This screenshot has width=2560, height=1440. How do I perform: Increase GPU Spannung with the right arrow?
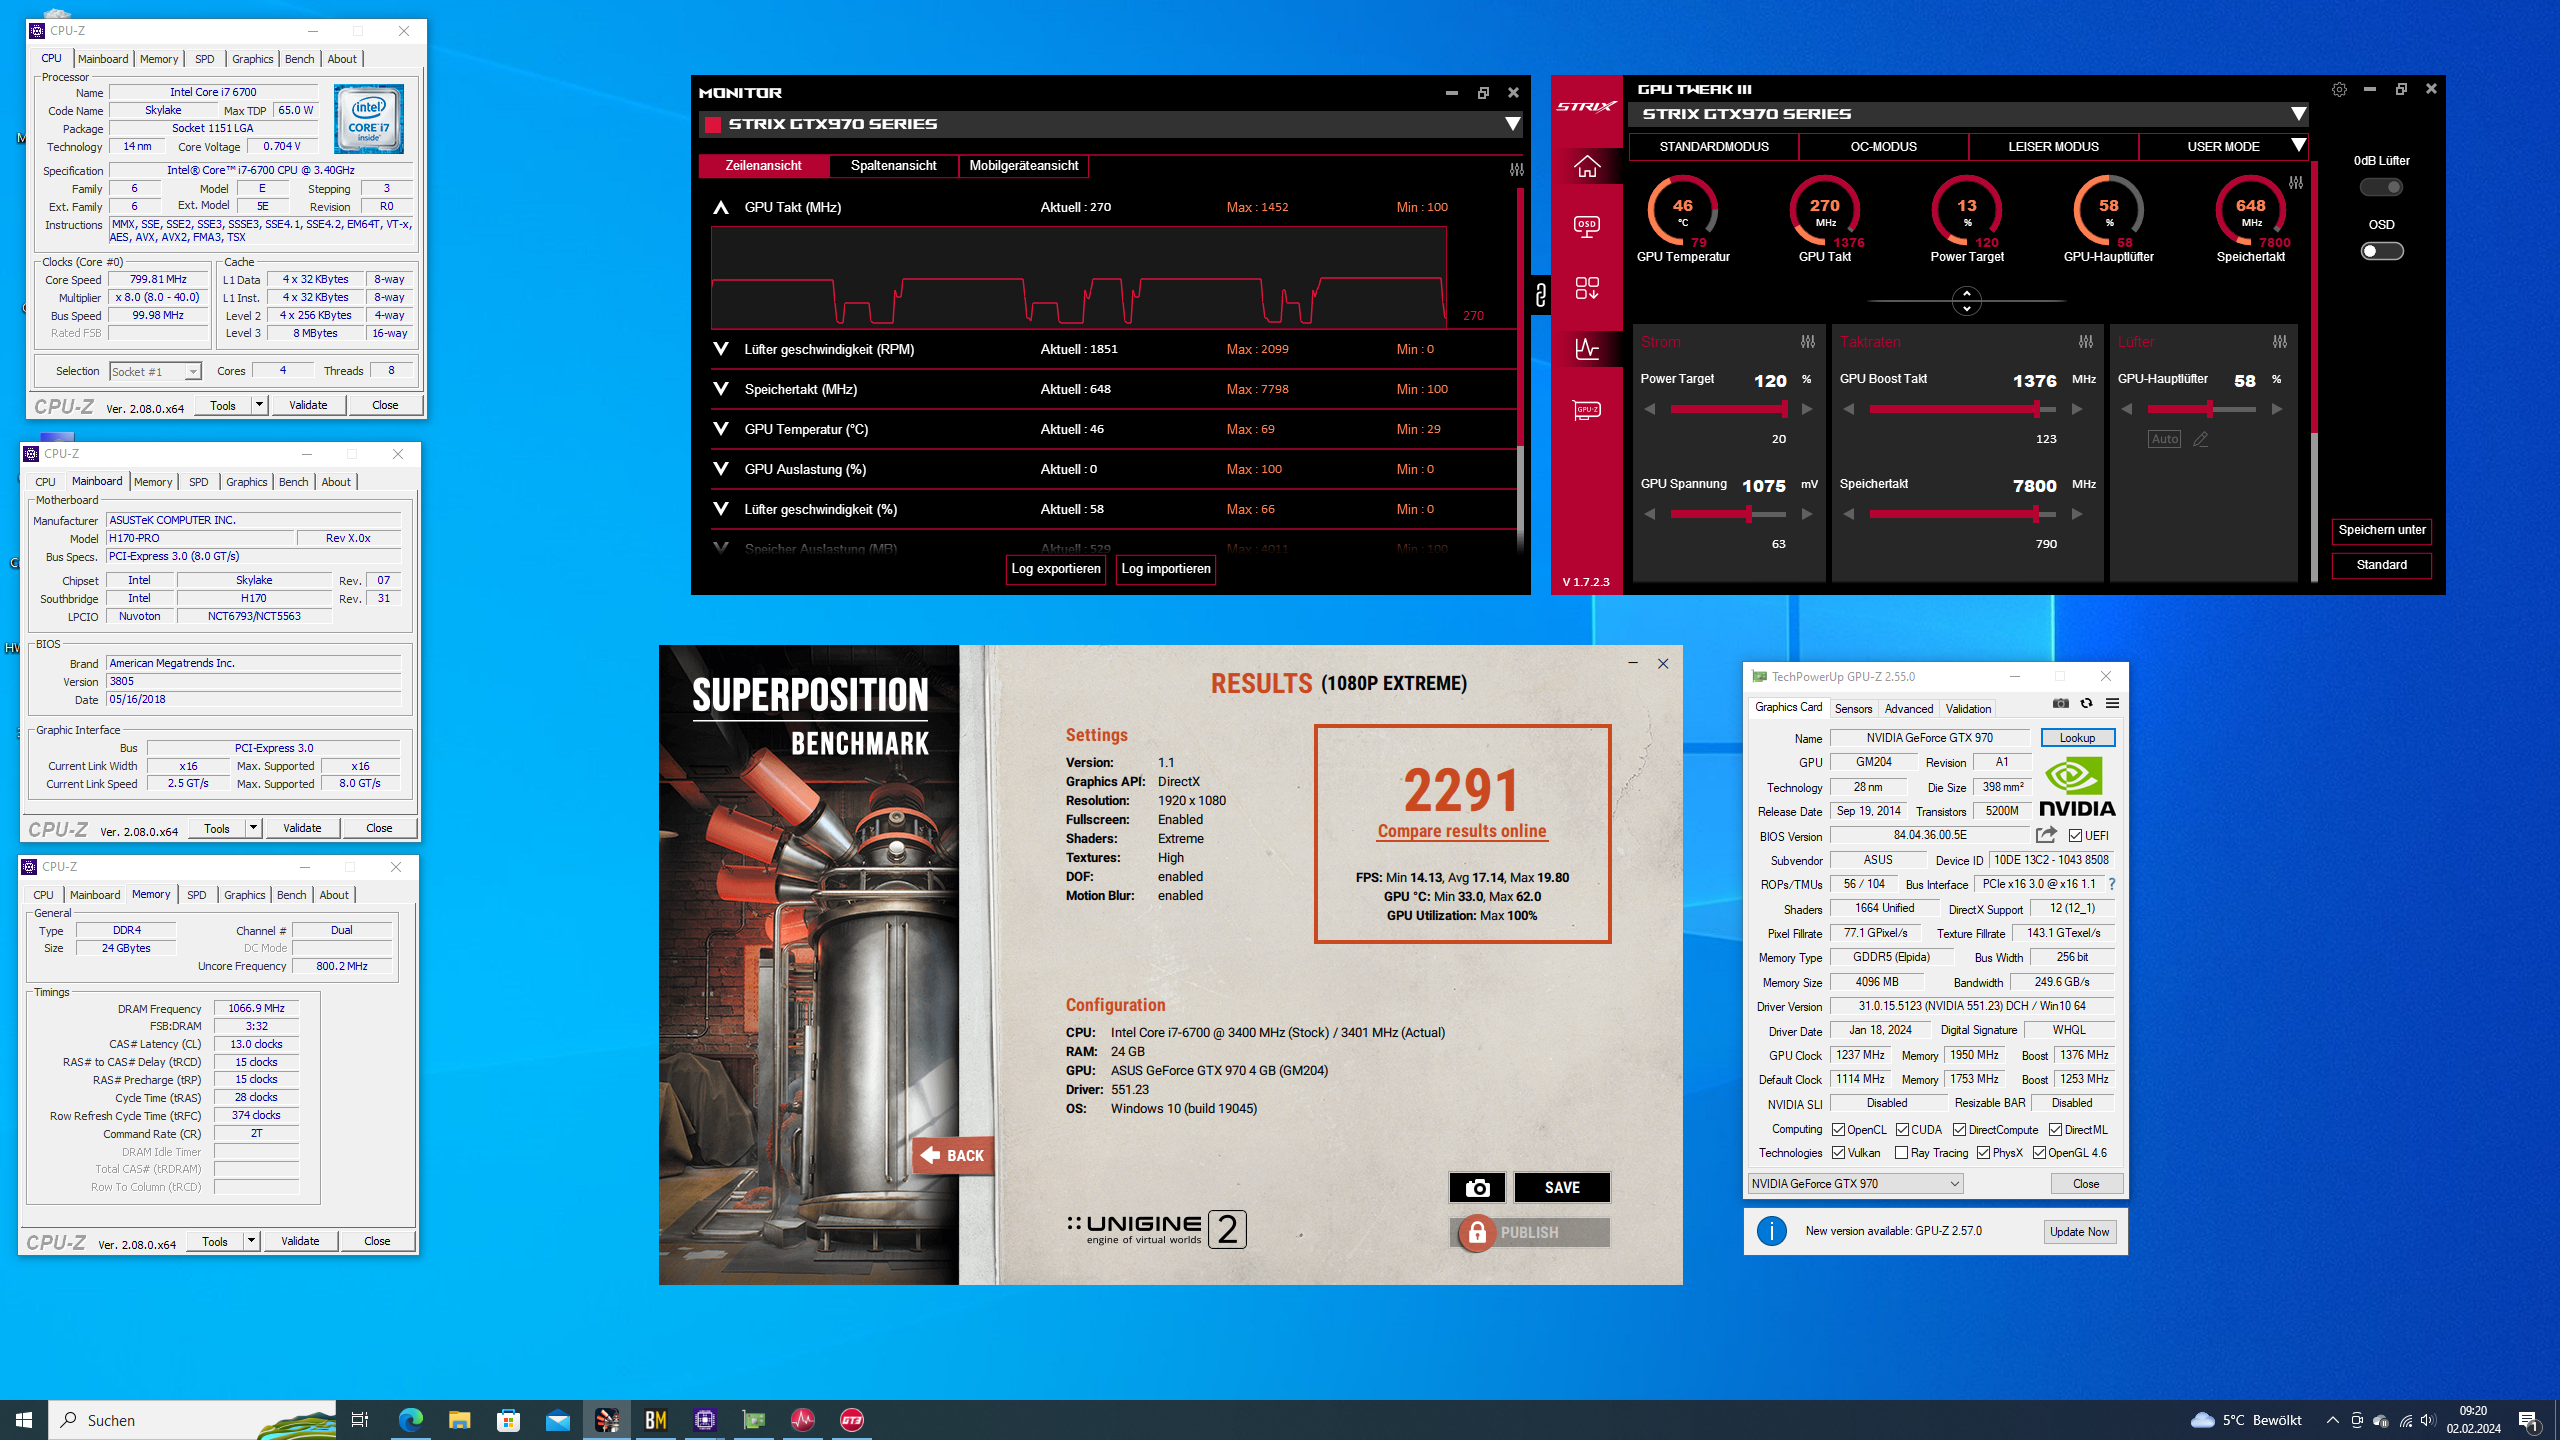[x=1806, y=514]
